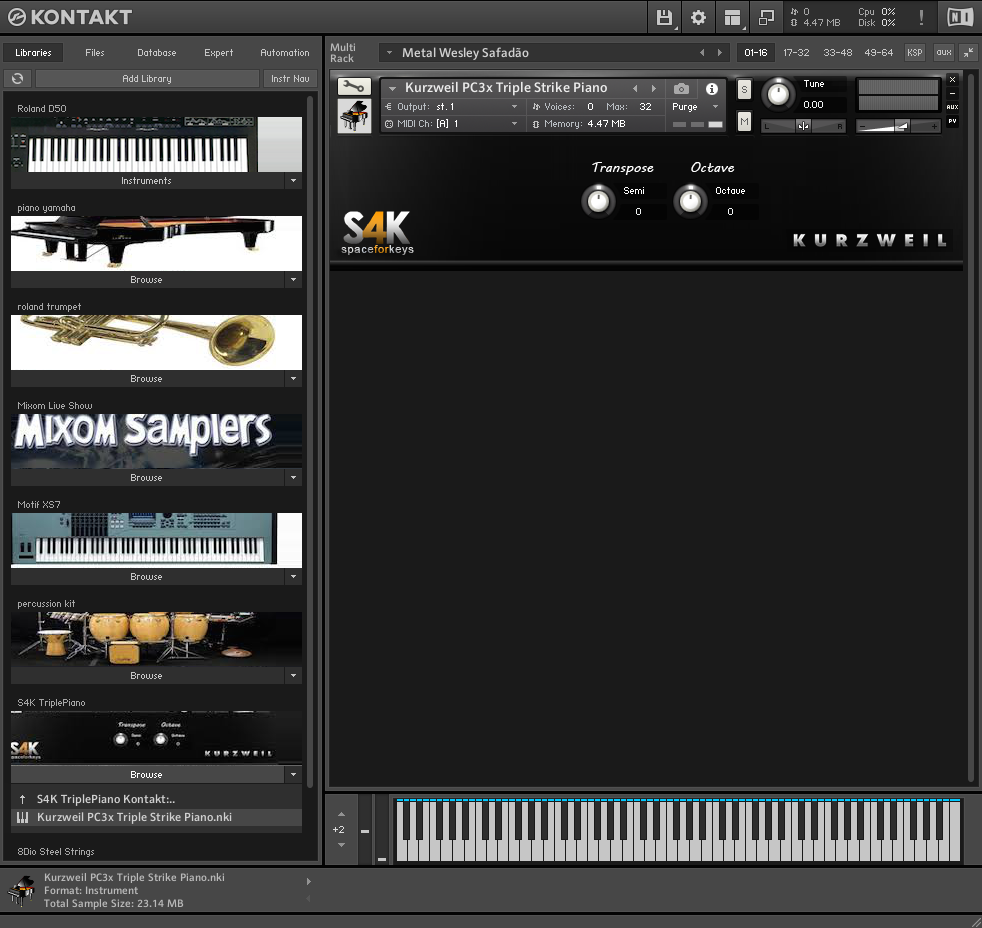Open the workspace layout panel menu
This screenshot has width=982, height=928.
click(x=732, y=18)
